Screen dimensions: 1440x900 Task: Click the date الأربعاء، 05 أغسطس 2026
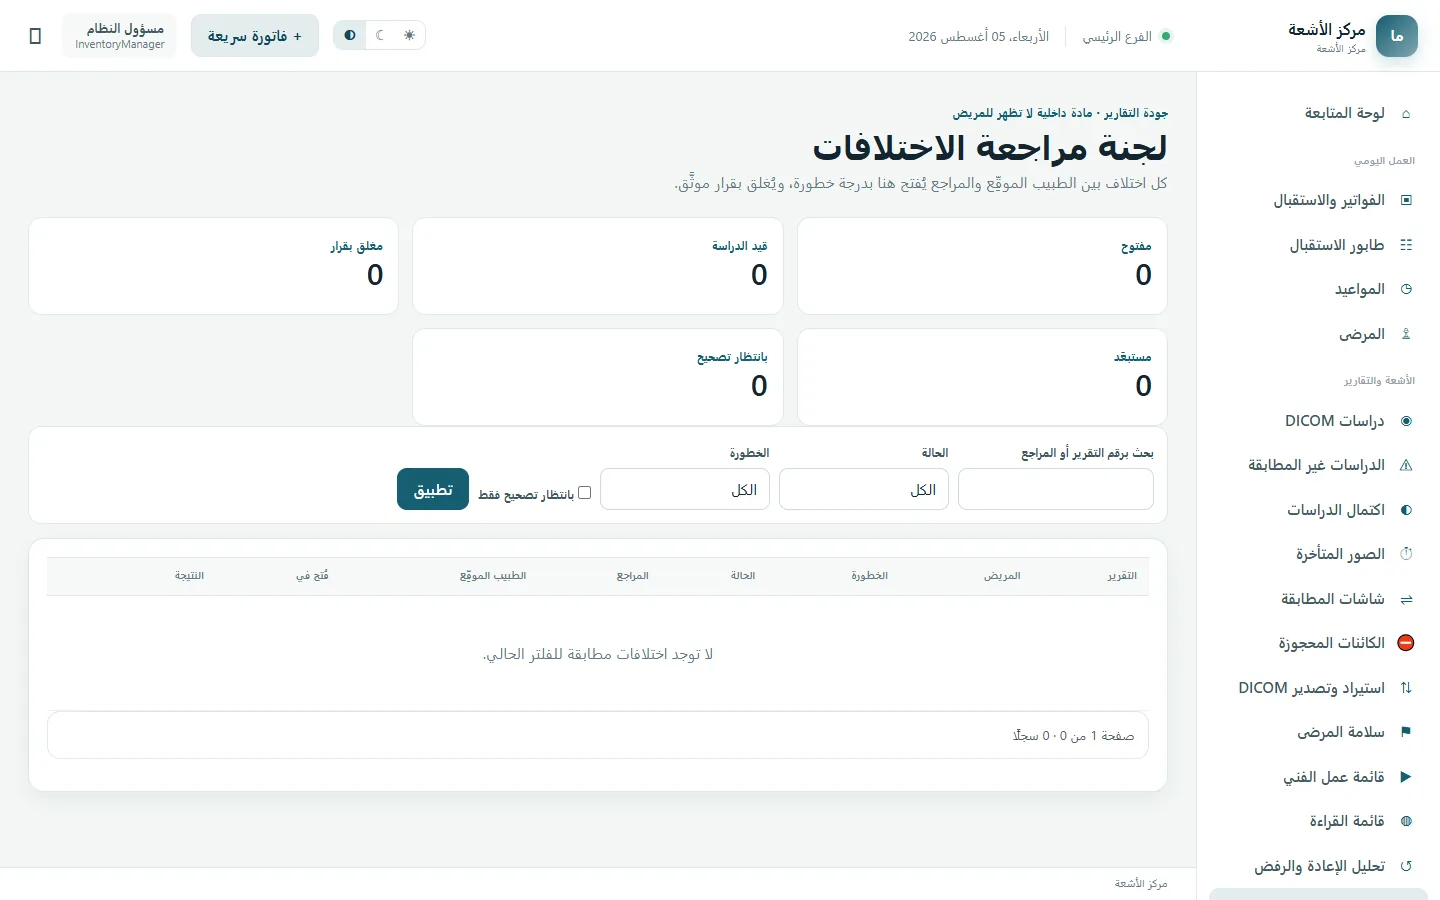coord(979,36)
